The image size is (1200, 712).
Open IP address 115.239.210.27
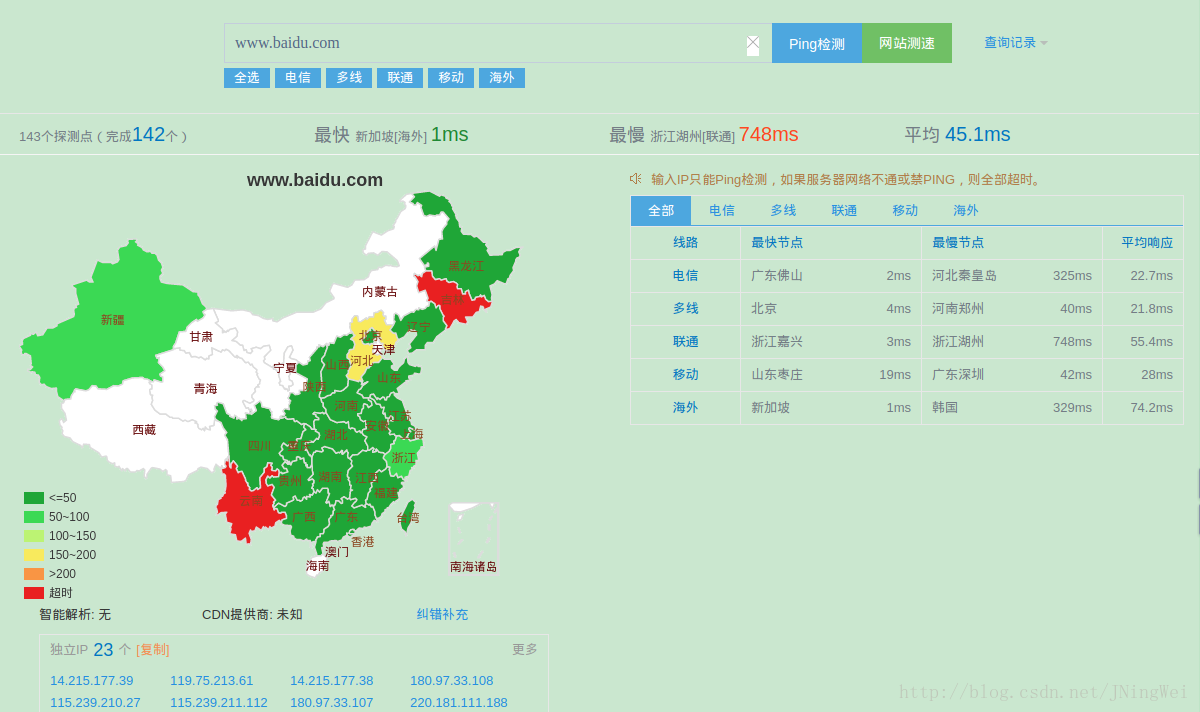pos(96,703)
